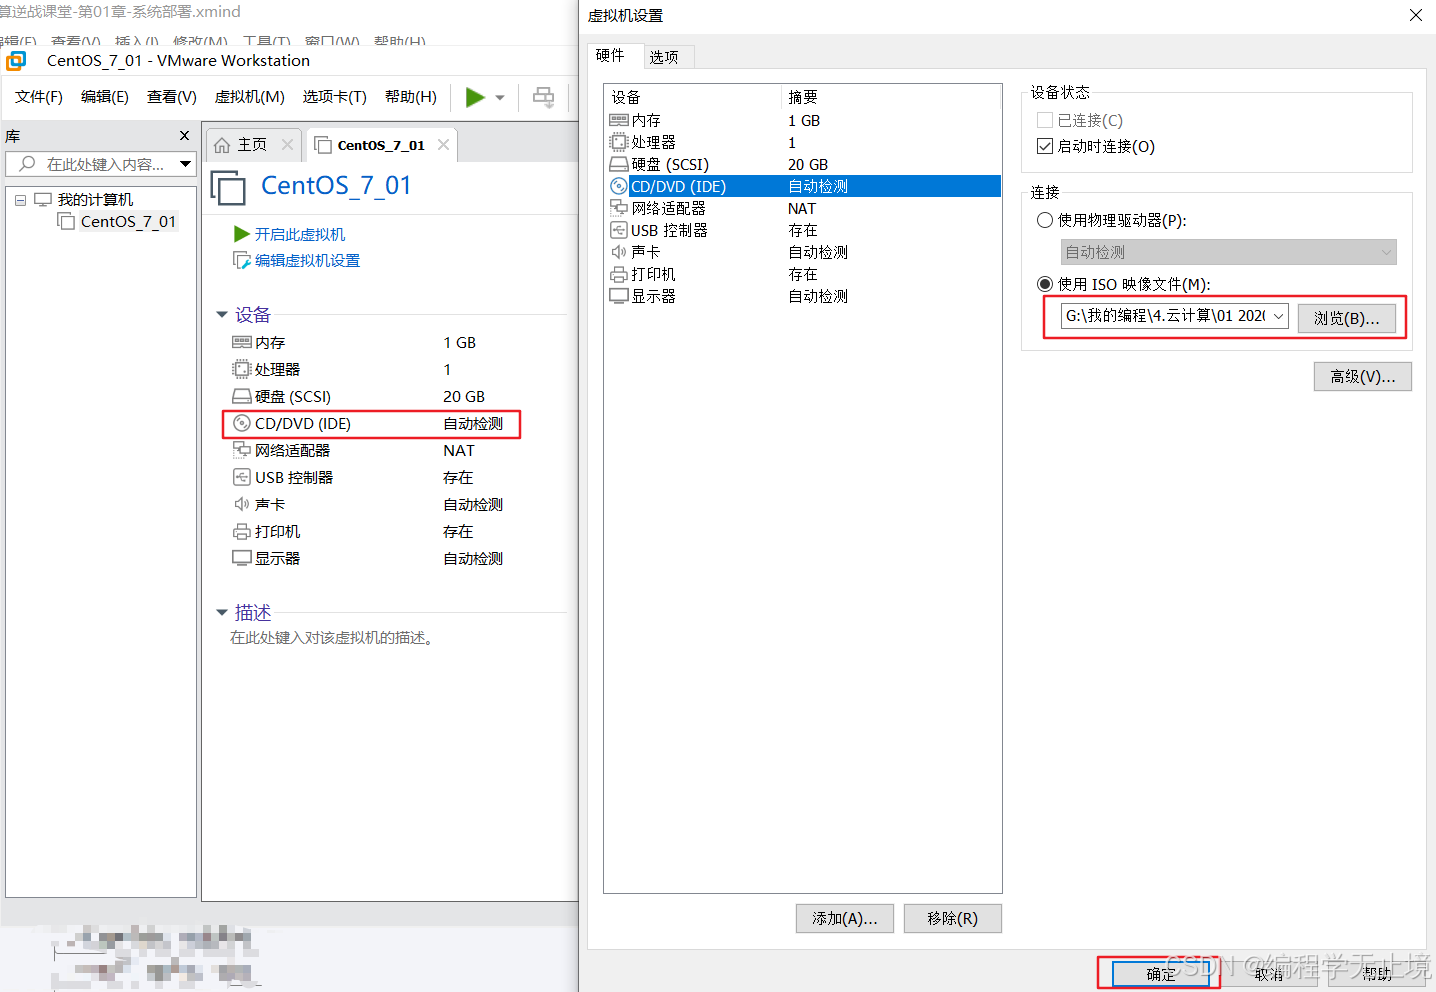Screen dimensions: 1436x992
Task: Select USB 控制器 icon in settings list
Action: coord(619,230)
